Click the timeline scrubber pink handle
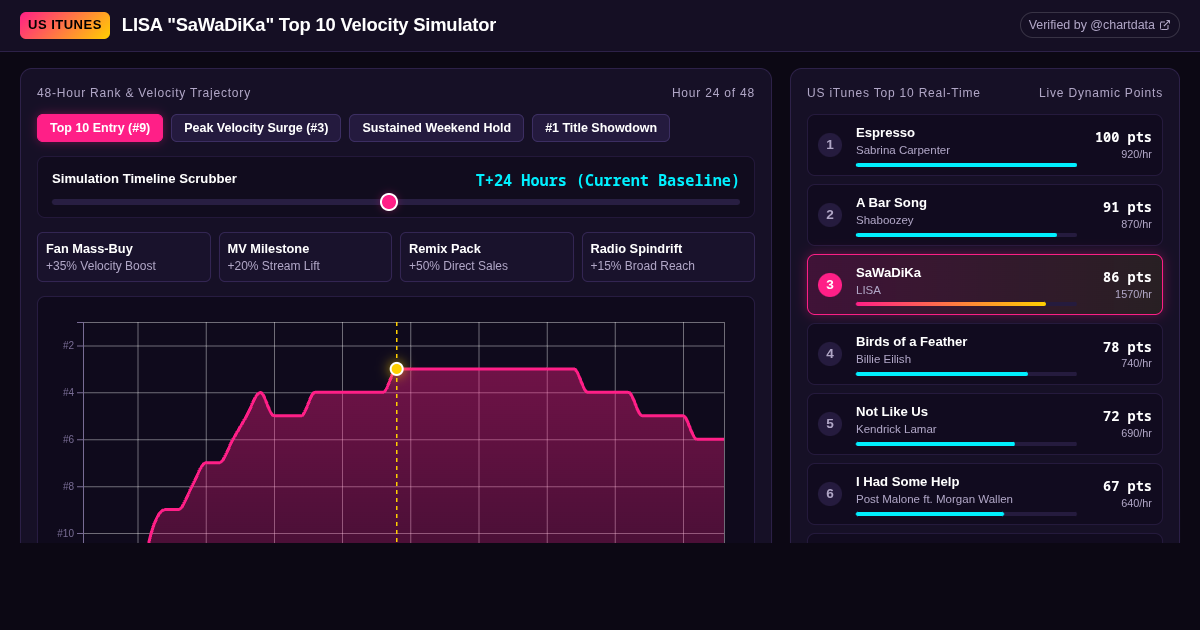The image size is (1200, 630). (x=389, y=202)
